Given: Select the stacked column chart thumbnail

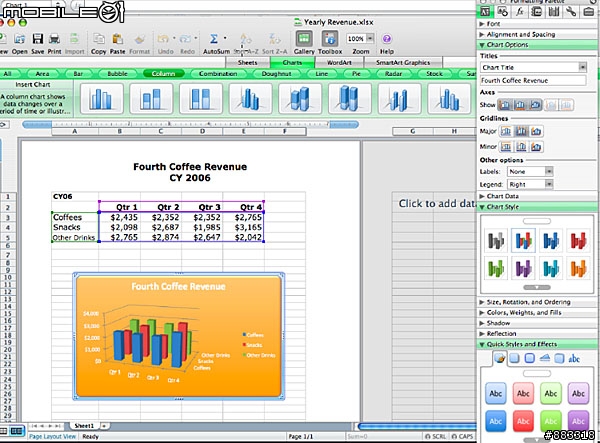Looking at the screenshot, I should click(151, 99).
